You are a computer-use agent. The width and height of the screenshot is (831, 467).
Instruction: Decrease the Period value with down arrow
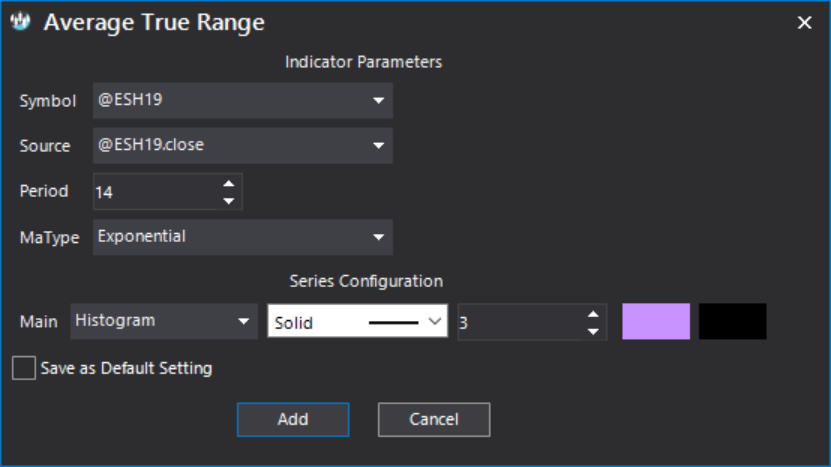[x=228, y=201]
